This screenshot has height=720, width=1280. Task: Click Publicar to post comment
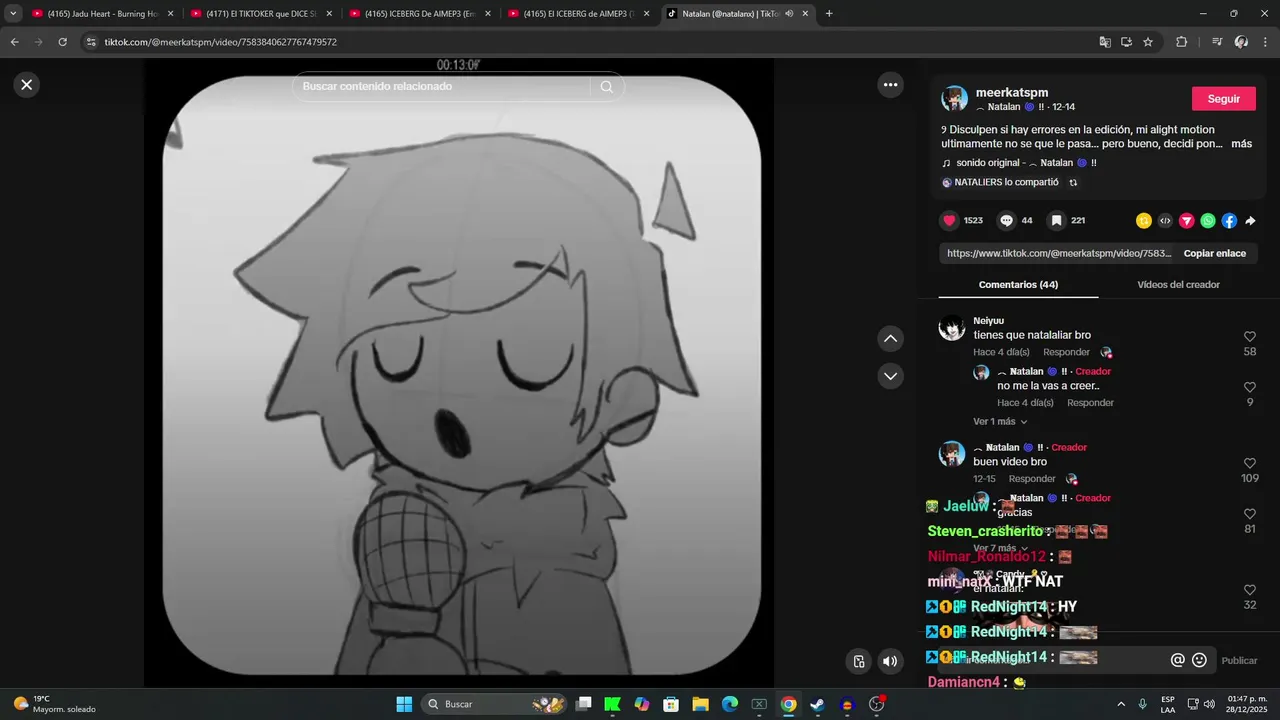point(1239,661)
